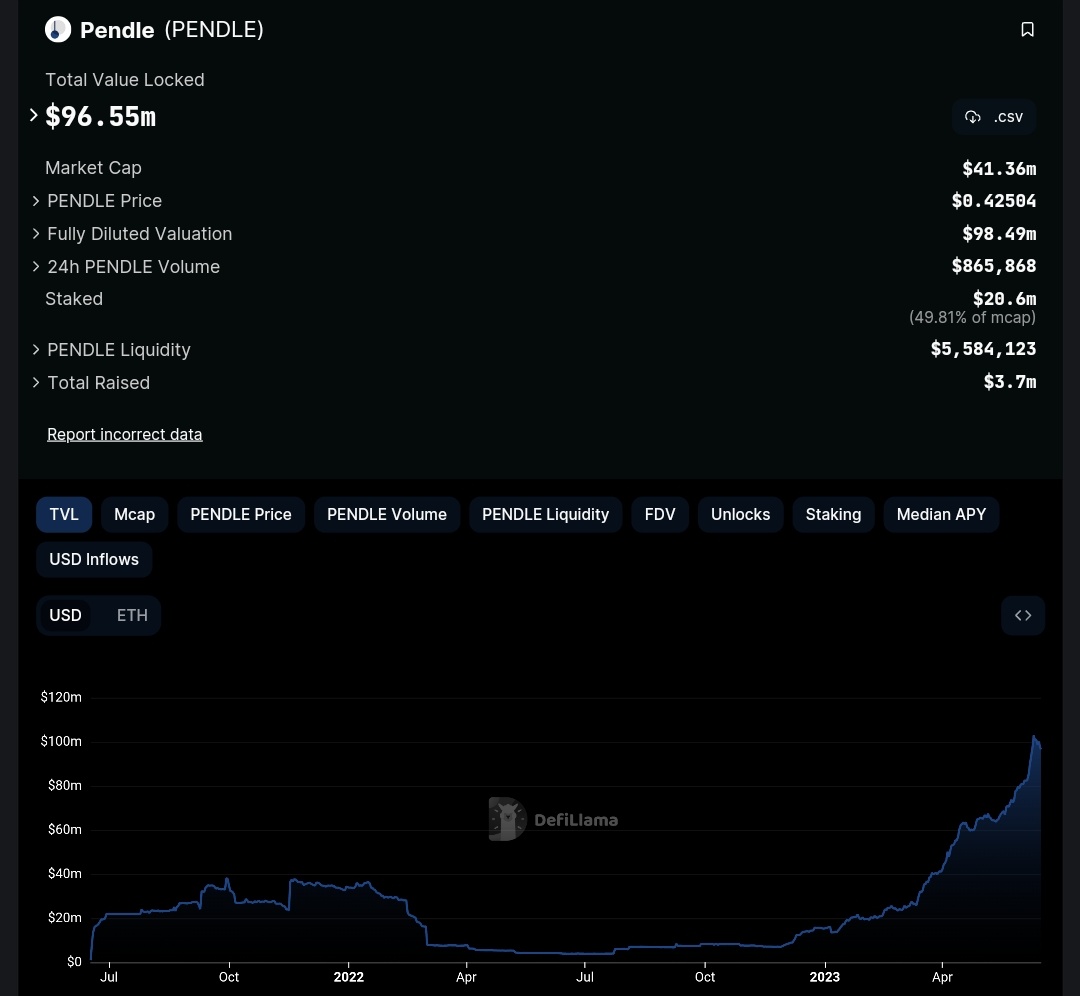Click the Market Cap value $41.36m
1080x996 pixels.
[x=999, y=169]
